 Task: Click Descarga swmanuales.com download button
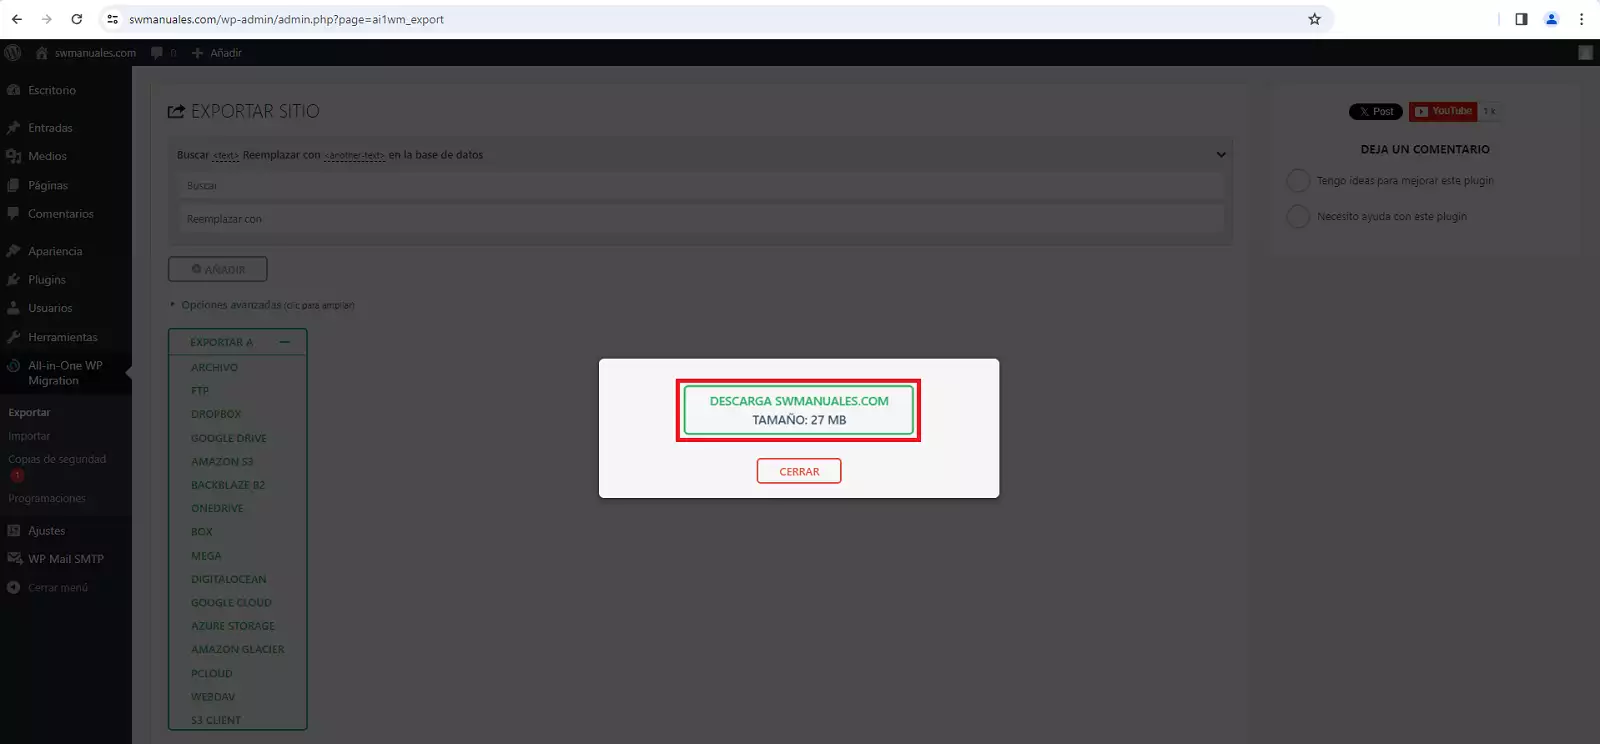799,410
